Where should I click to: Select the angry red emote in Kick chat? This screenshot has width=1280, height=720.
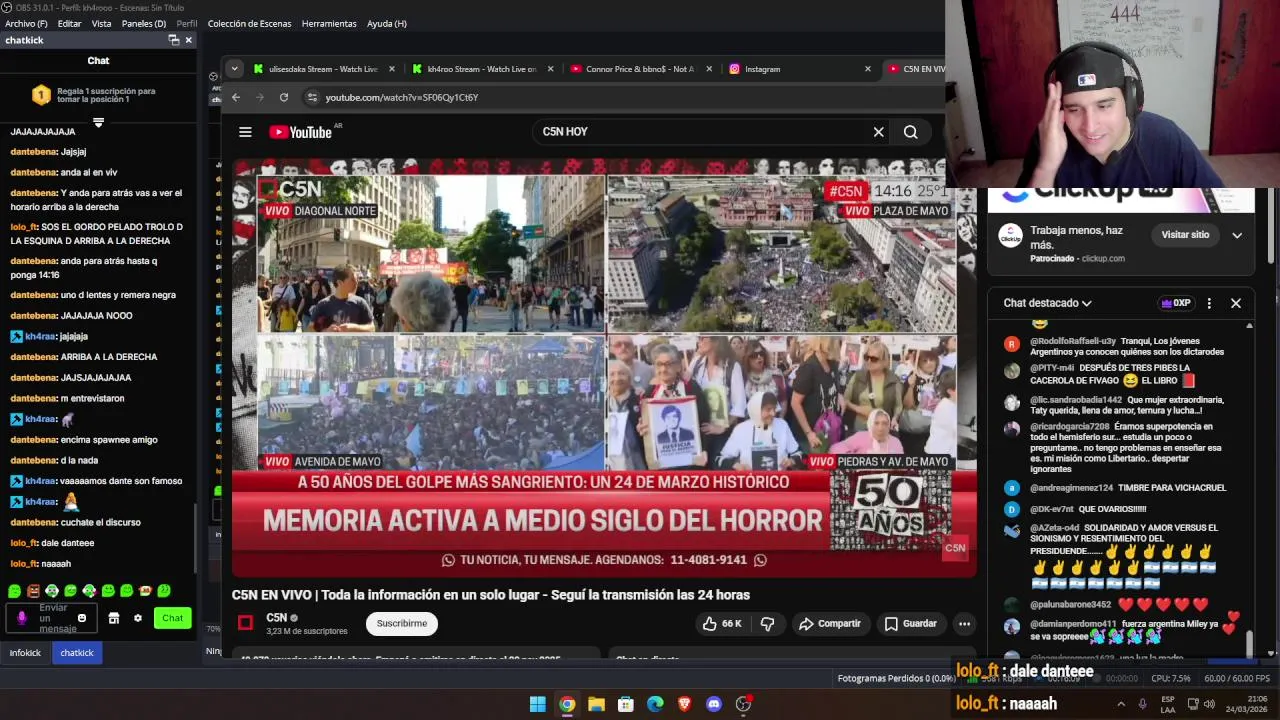[33, 591]
